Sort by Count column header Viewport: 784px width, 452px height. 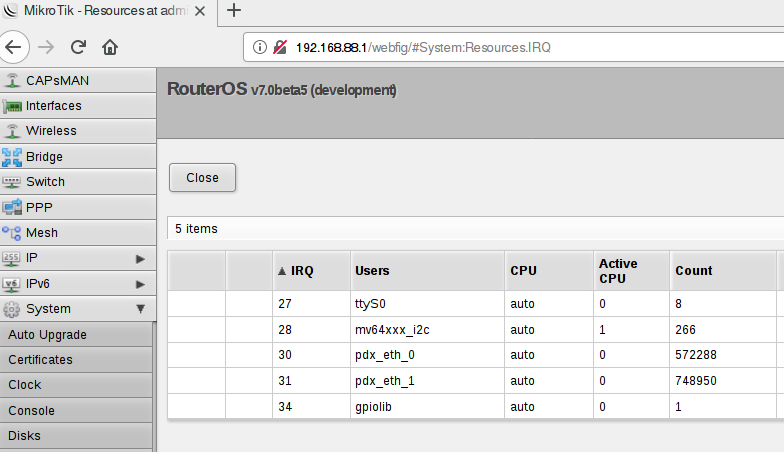coord(723,270)
